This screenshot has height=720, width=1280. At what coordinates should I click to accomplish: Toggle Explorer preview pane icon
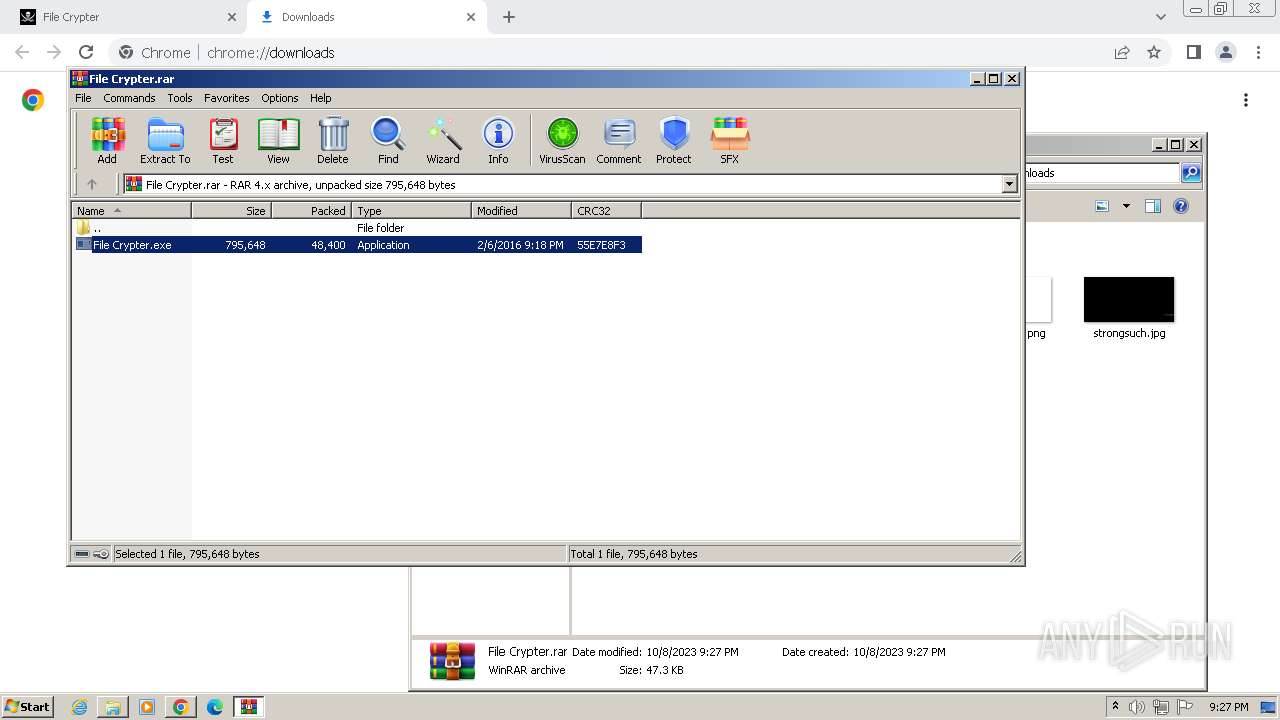(1153, 206)
